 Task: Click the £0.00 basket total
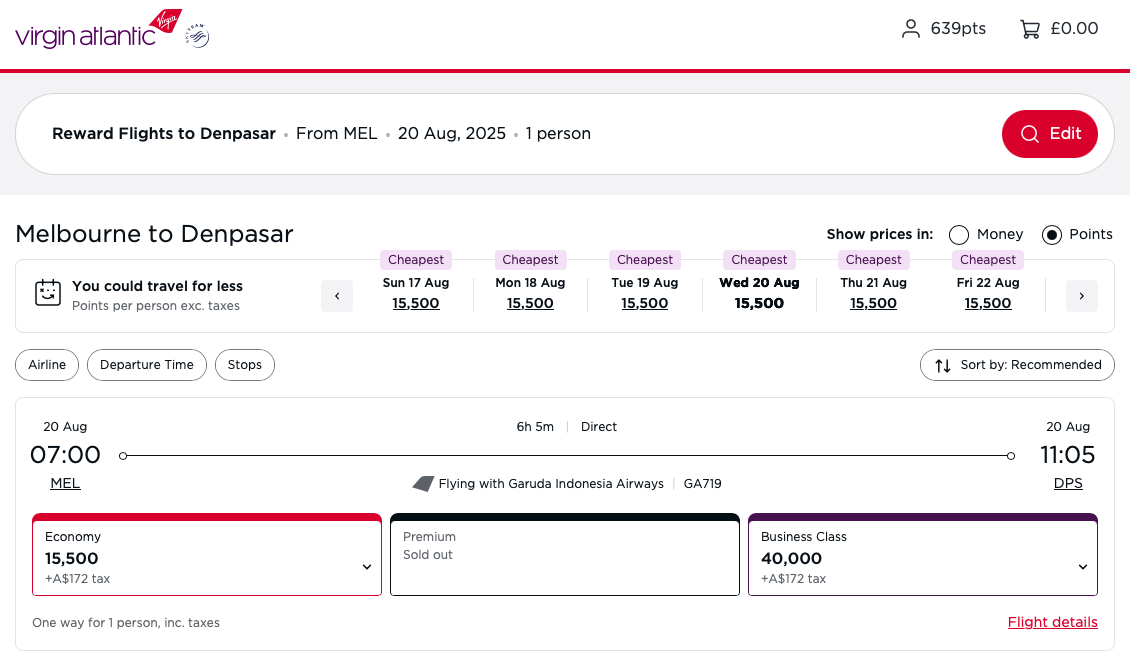[x=1074, y=29]
